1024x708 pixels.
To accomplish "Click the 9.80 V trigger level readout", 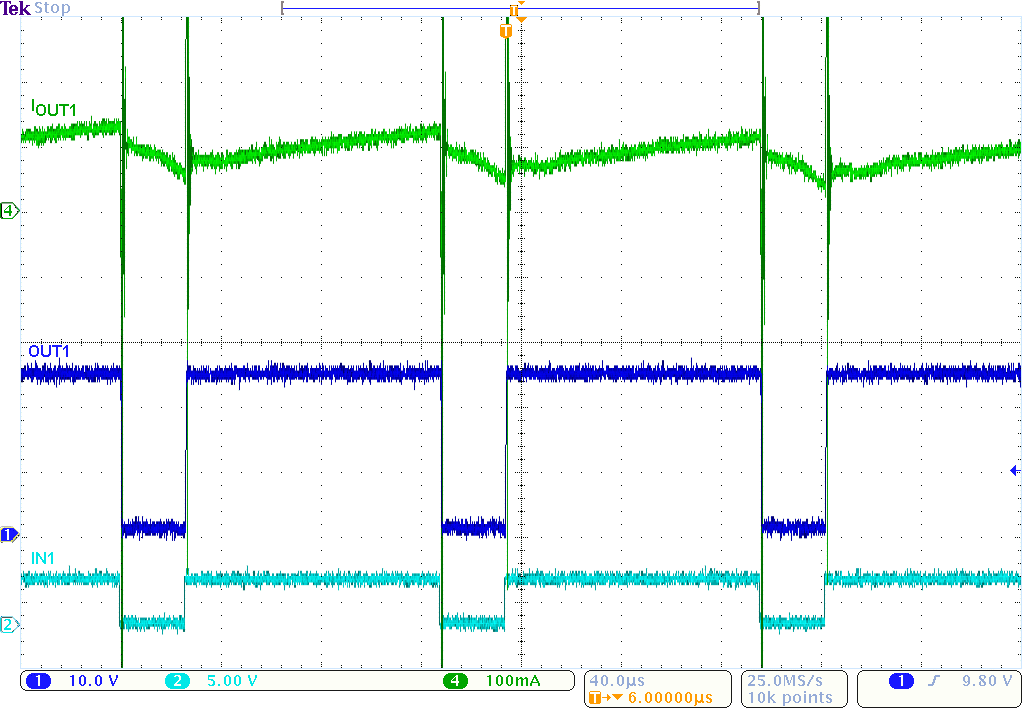I will coord(986,681).
